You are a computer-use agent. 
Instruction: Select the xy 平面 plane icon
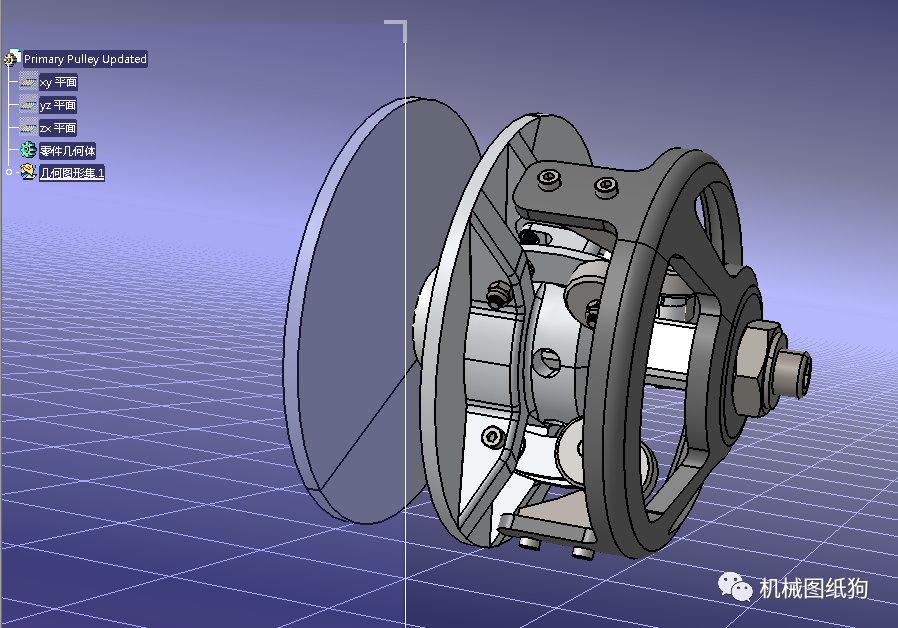tap(28, 82)
